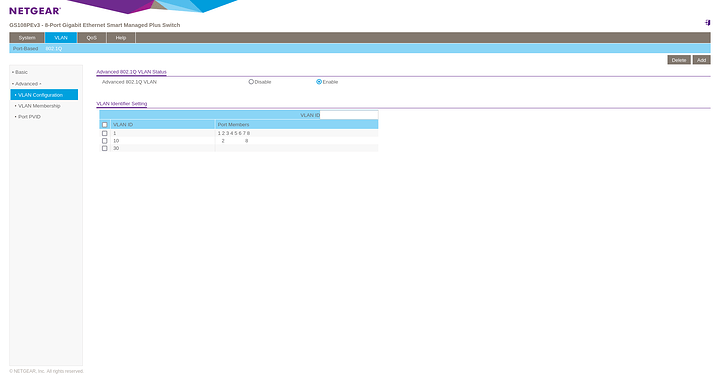The width and height of the screenshot is (720, 375).
Task: Select the VLAN tab
Action: [61, 38]
